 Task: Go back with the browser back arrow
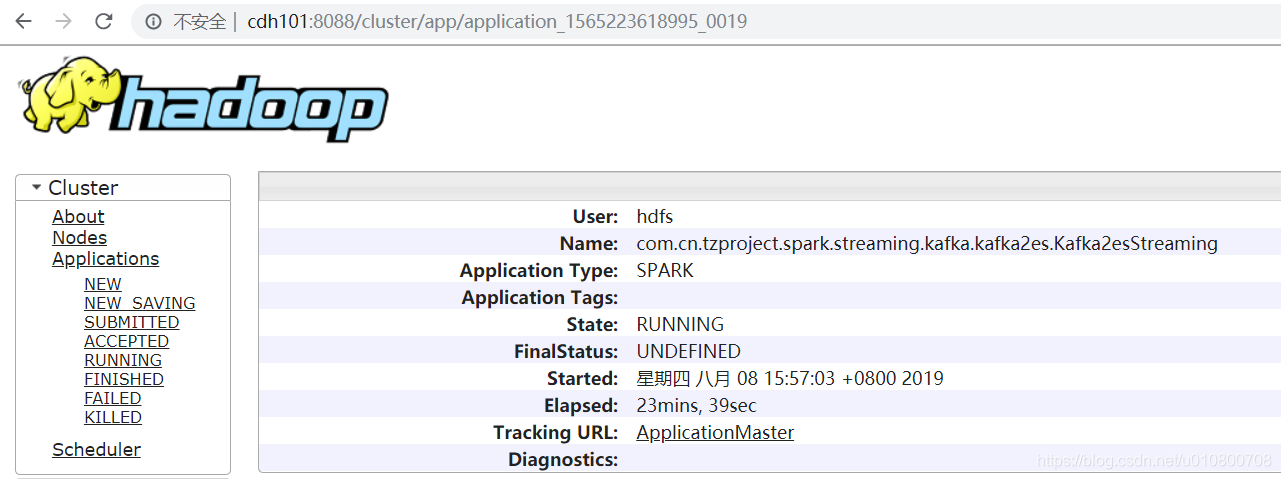23,21
